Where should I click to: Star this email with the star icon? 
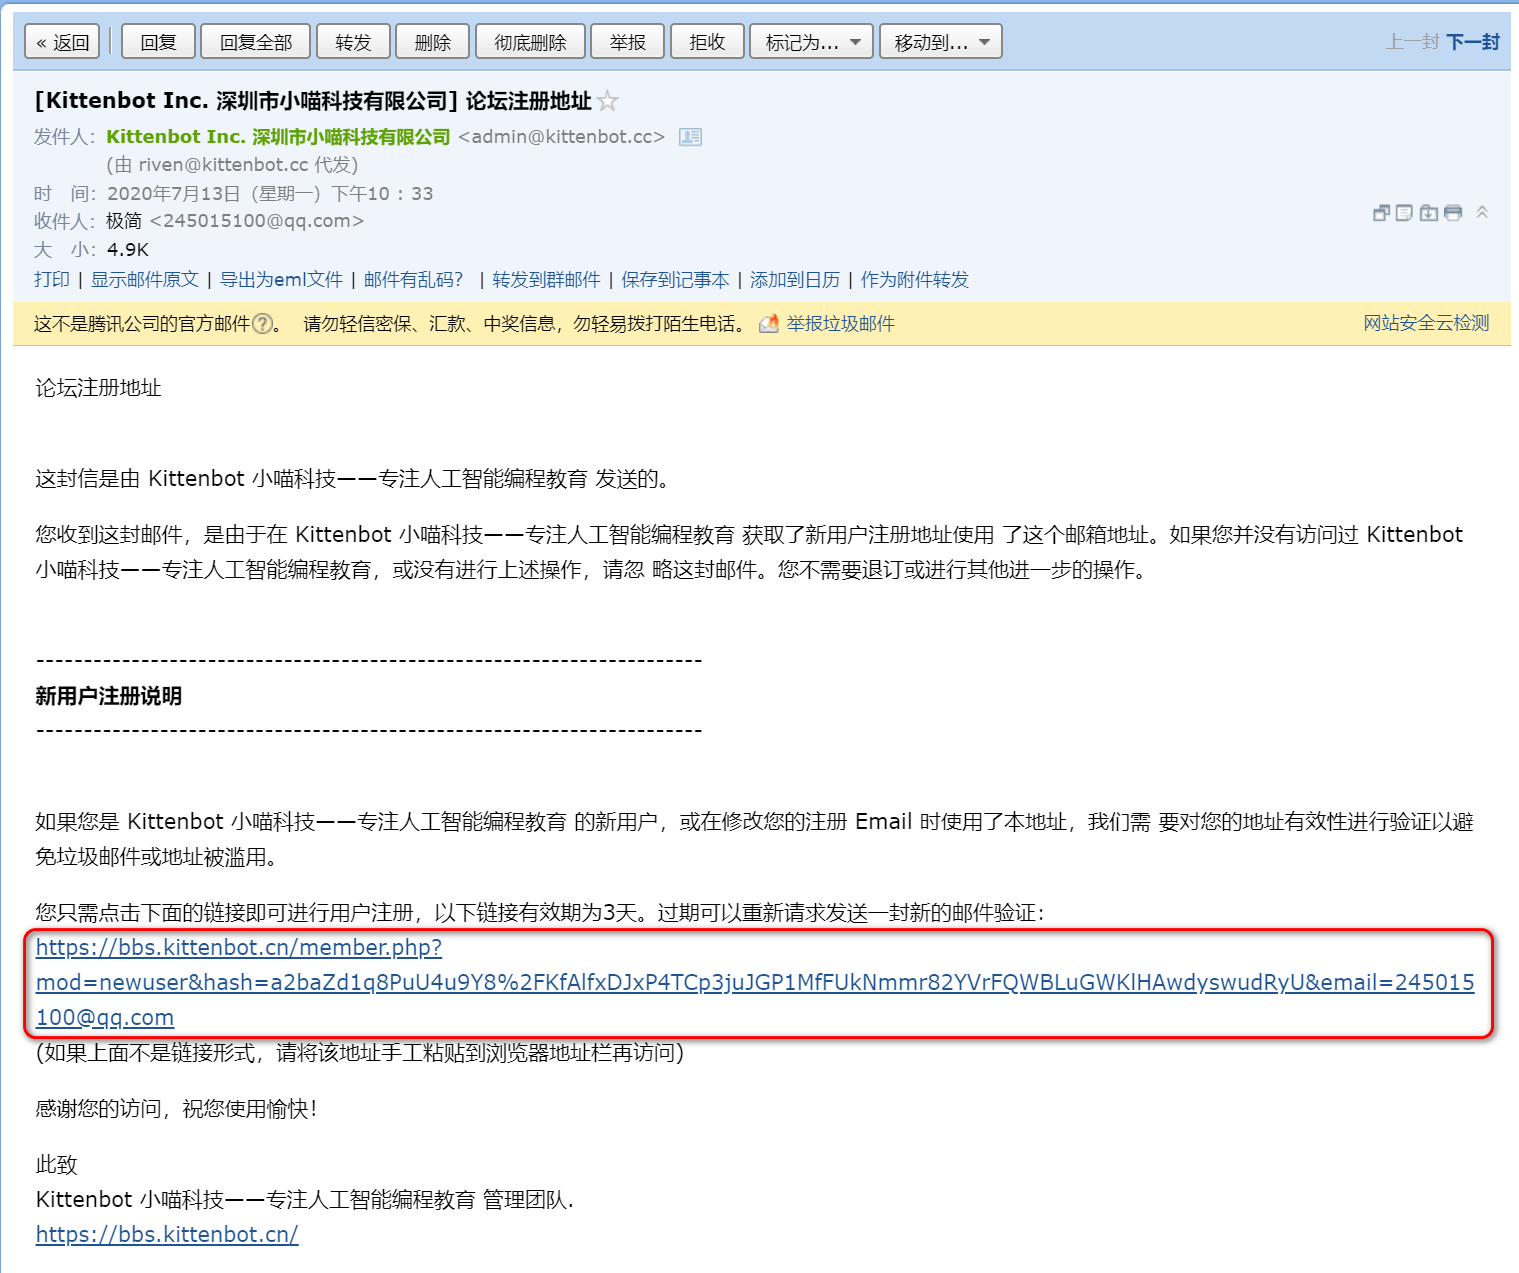point(607,101)
